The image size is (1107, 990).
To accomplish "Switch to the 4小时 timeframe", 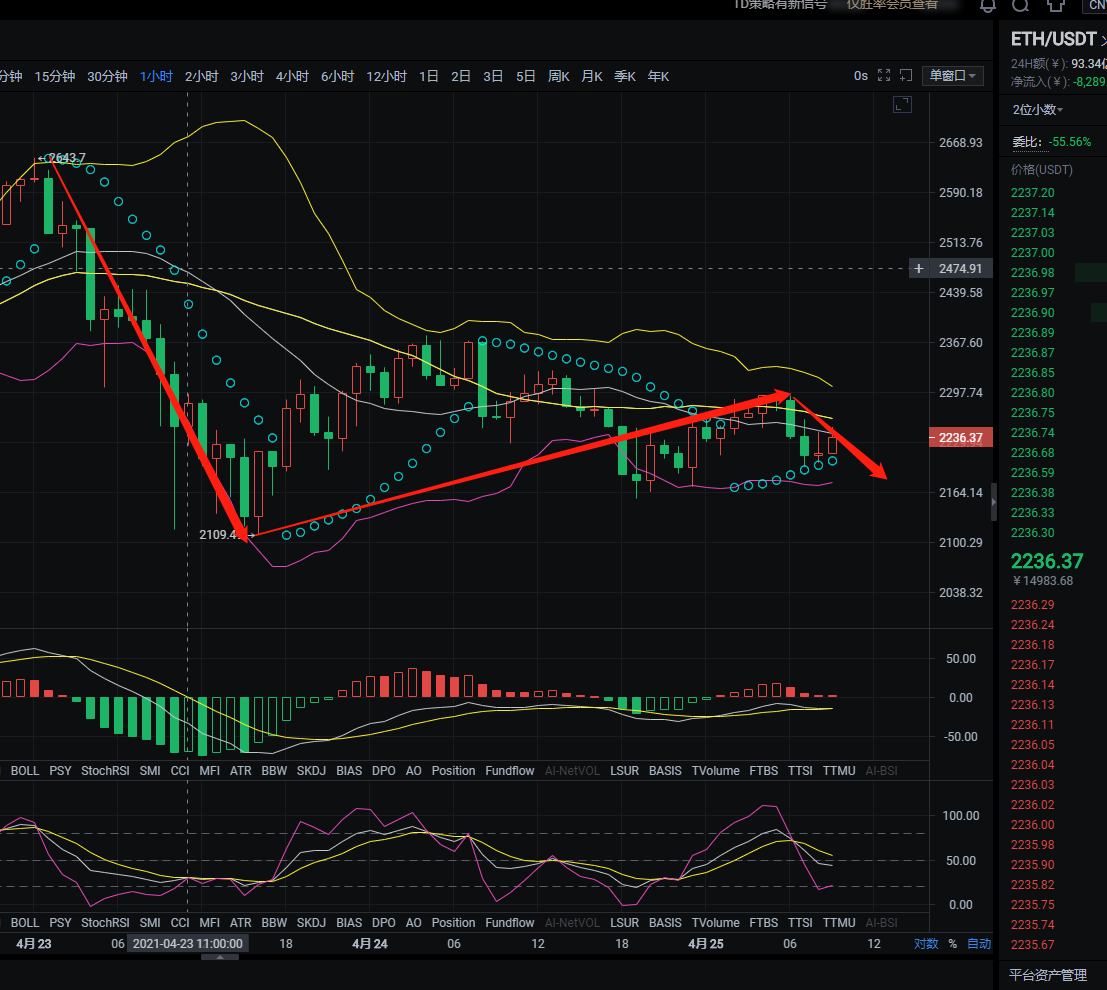I will tap(292, 77).
